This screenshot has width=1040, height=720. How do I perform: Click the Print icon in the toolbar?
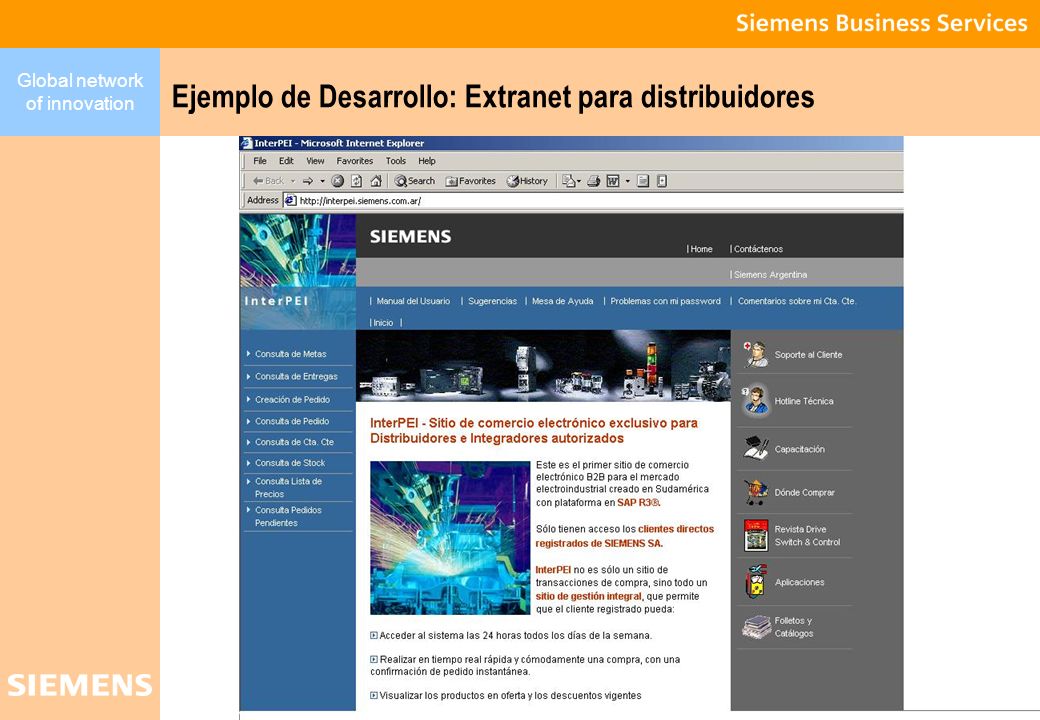(x=594, y=181)
